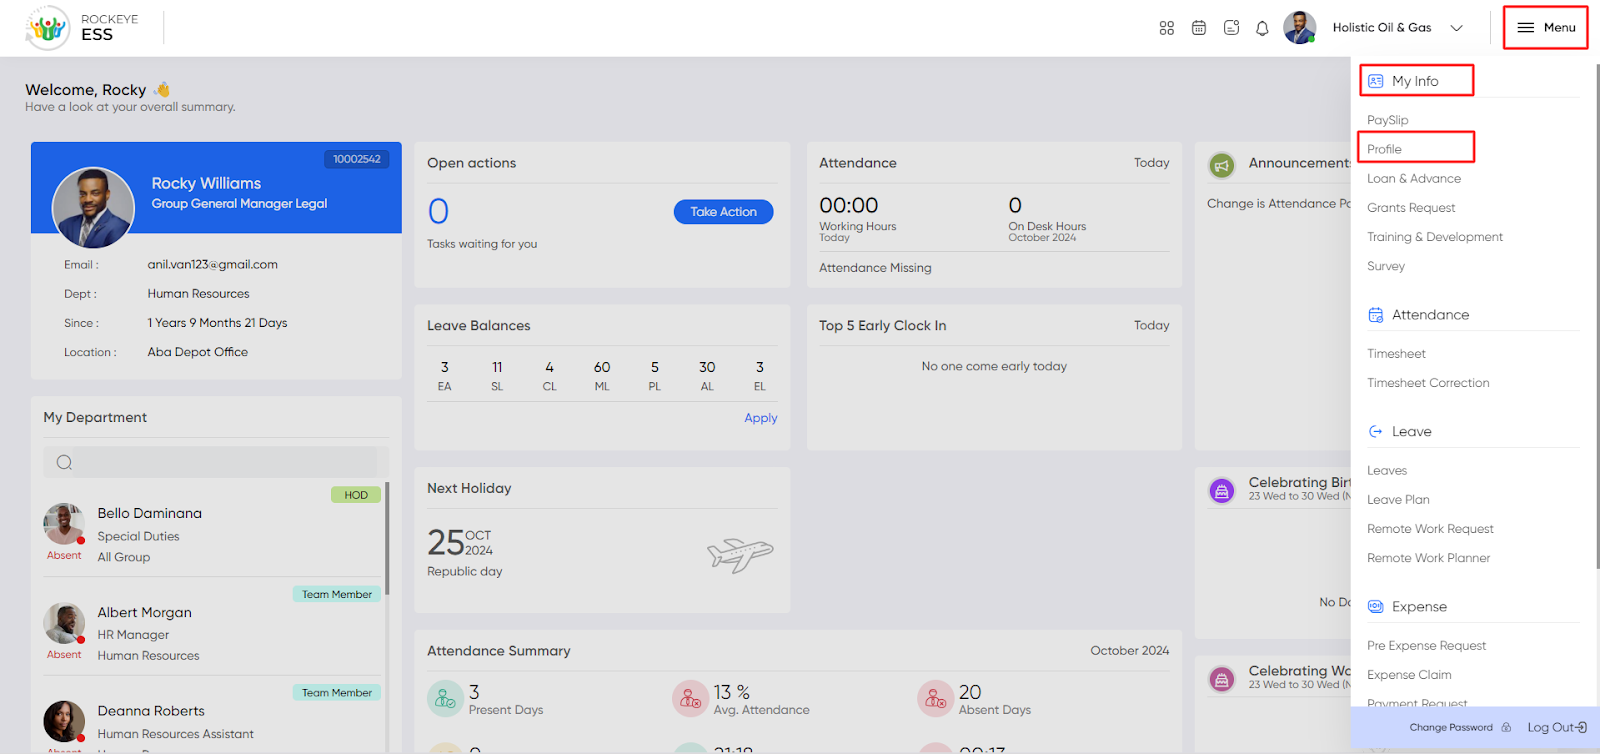1600x754 pixels.
Task: Click the Celebrating Birthday cake icon
Action: (1222, 491)
